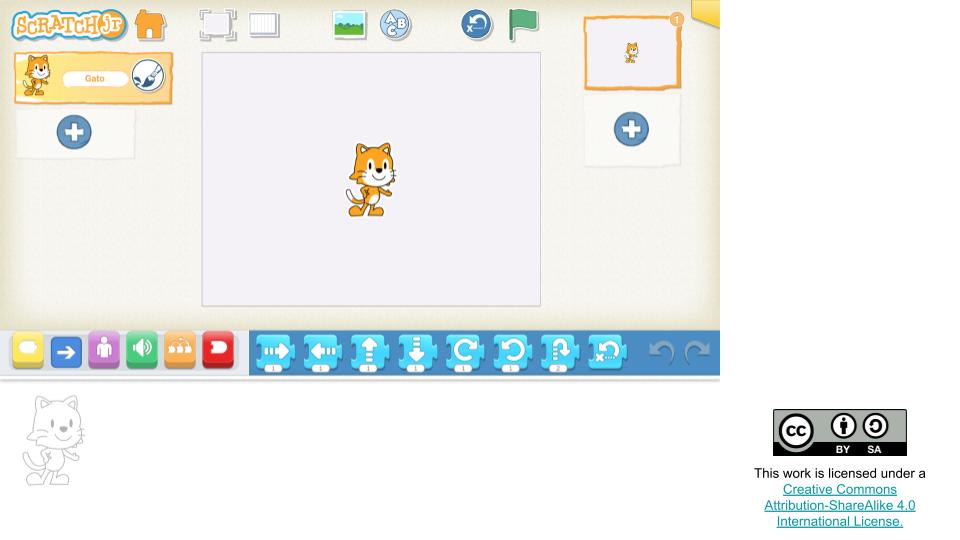Click the ScratchJr logo
This screenshot has height=540, width=960.
point(69,25)
